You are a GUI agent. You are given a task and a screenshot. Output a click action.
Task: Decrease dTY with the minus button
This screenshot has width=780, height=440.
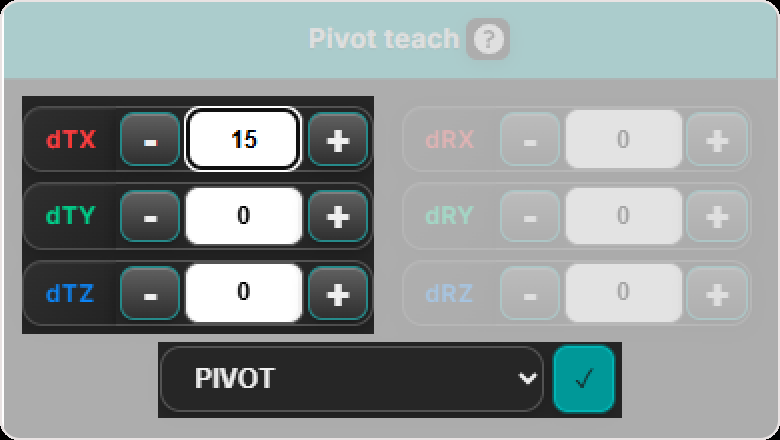tap(150, 216)
